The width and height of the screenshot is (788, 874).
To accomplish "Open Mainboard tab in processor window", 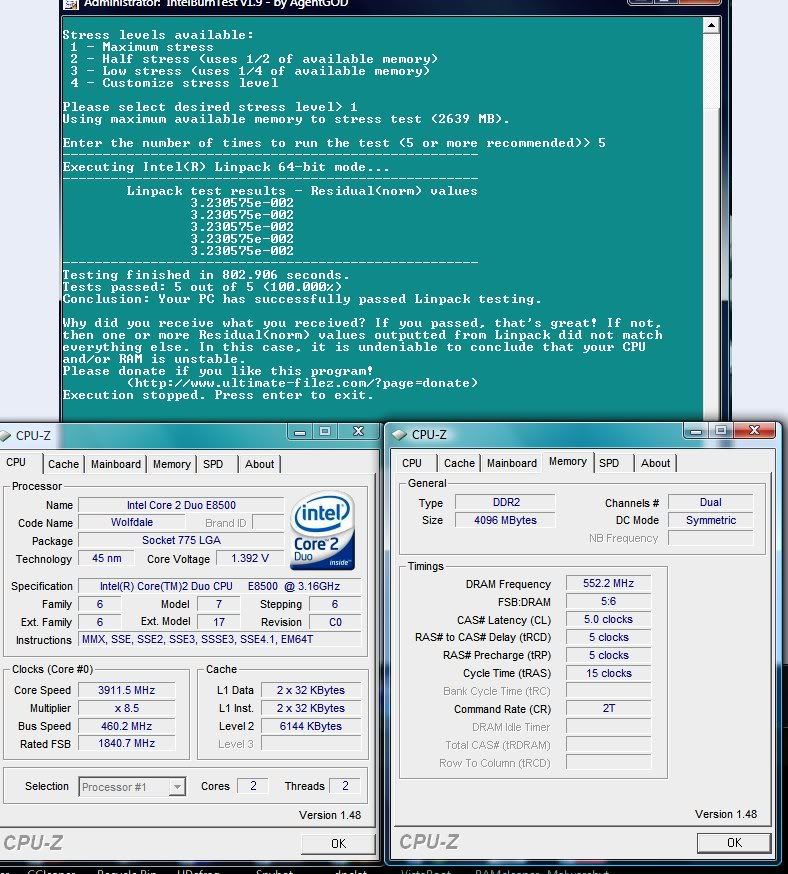I will [116, 464].
